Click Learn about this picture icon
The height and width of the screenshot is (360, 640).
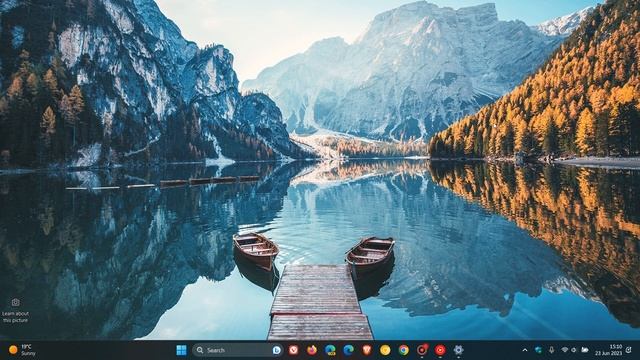(x=16, y=302)
